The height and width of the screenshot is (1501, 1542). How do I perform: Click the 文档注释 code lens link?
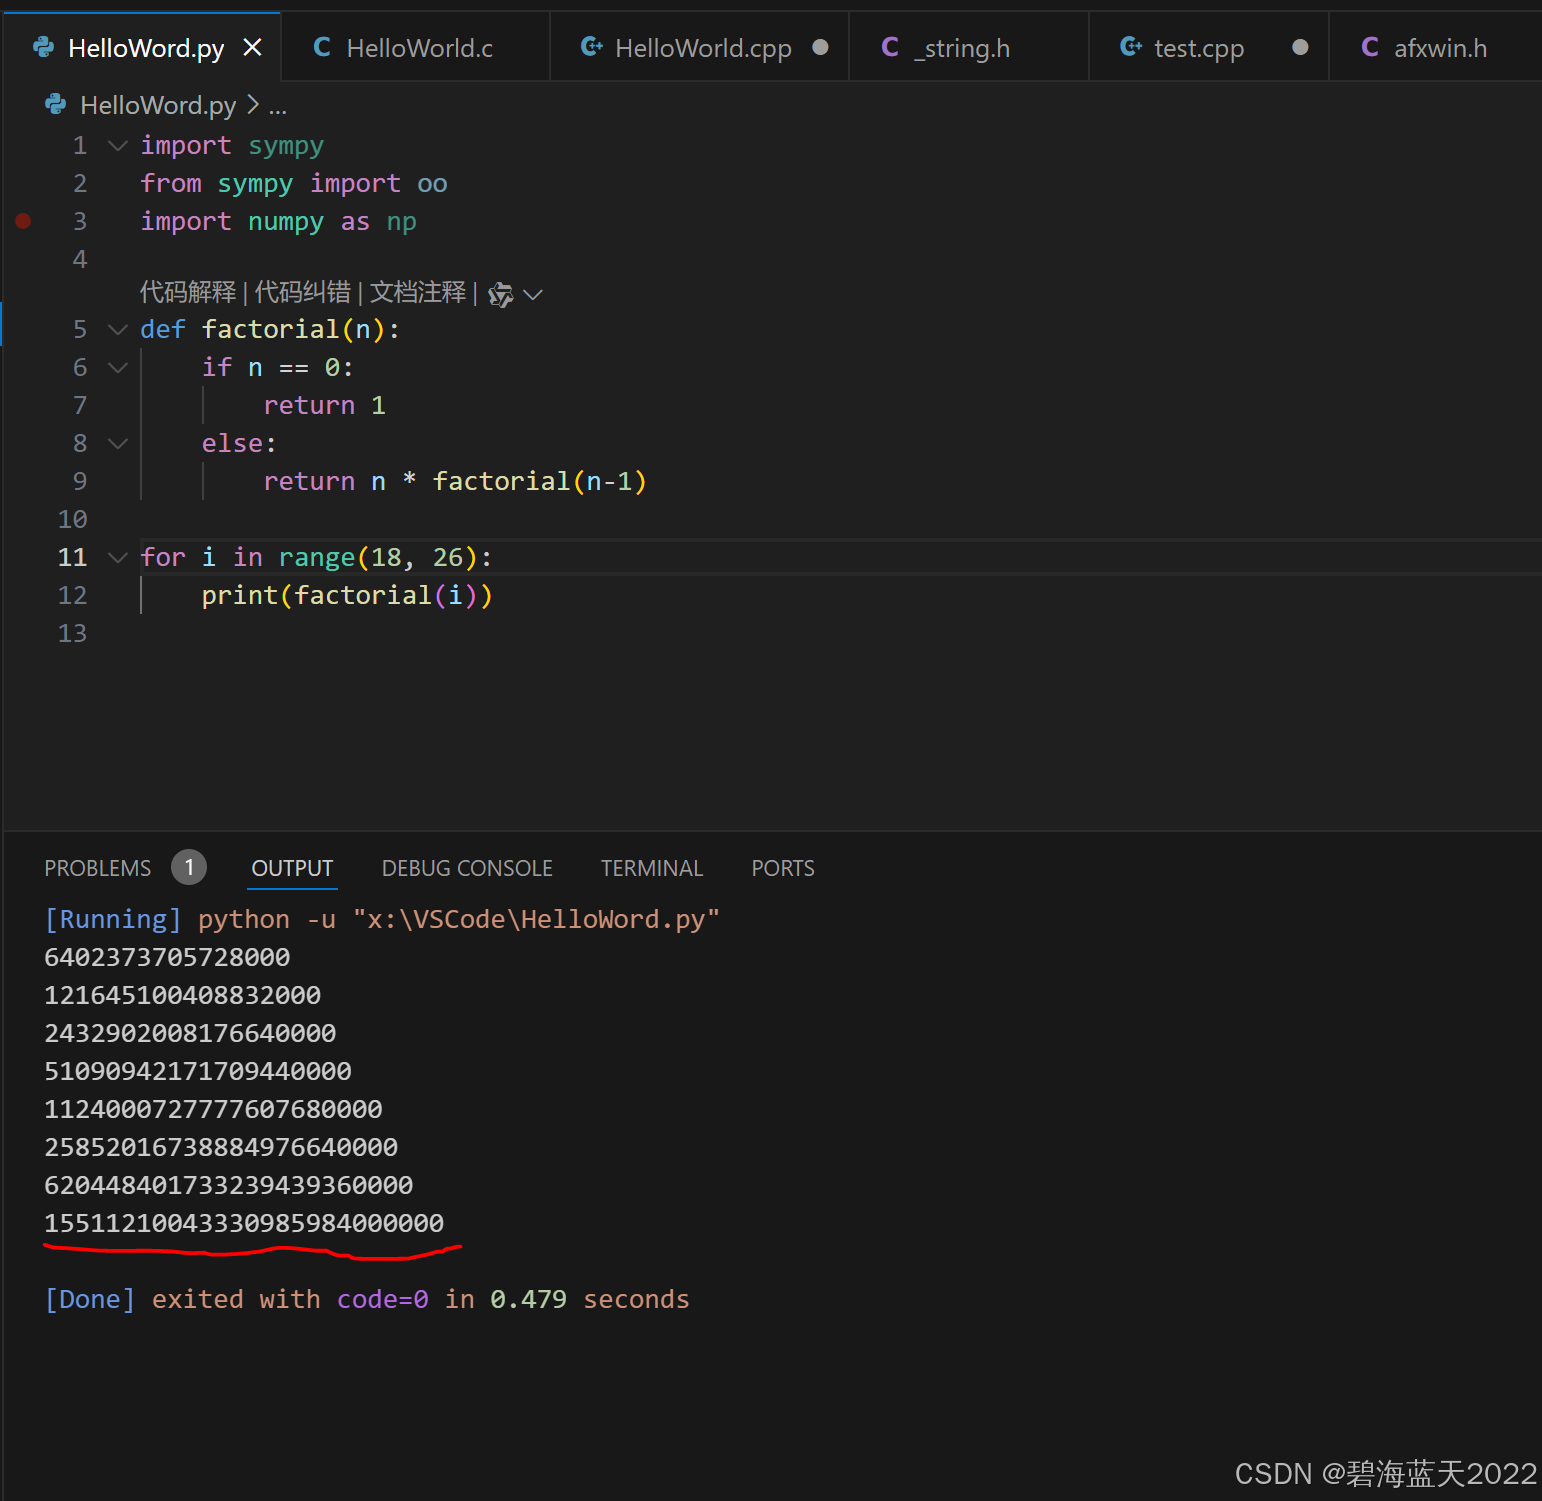418,292
